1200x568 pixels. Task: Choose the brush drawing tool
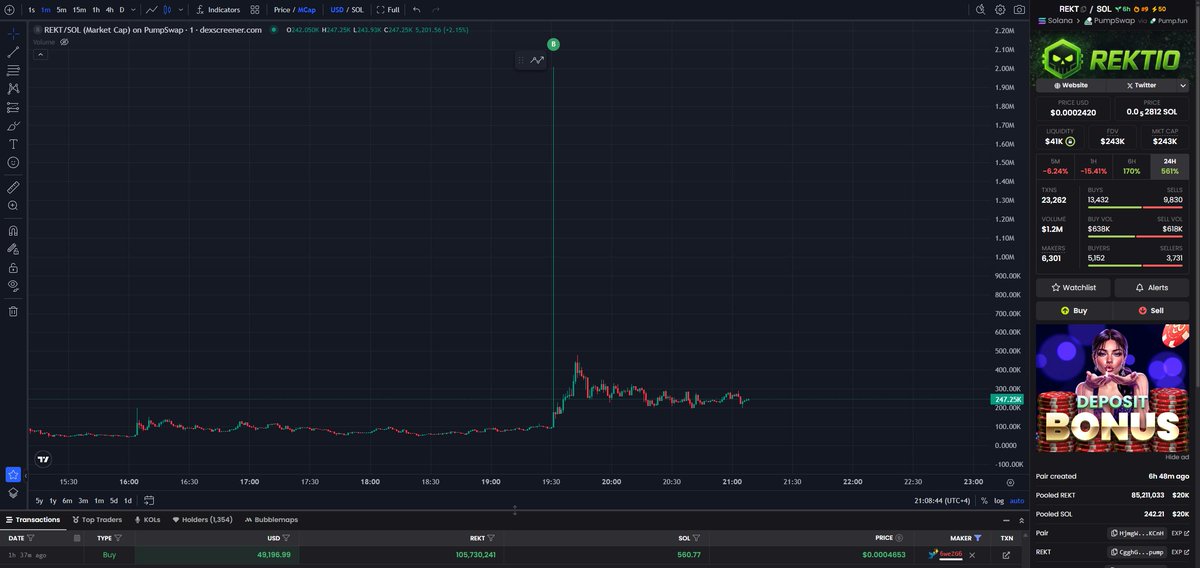click(13, 126)
